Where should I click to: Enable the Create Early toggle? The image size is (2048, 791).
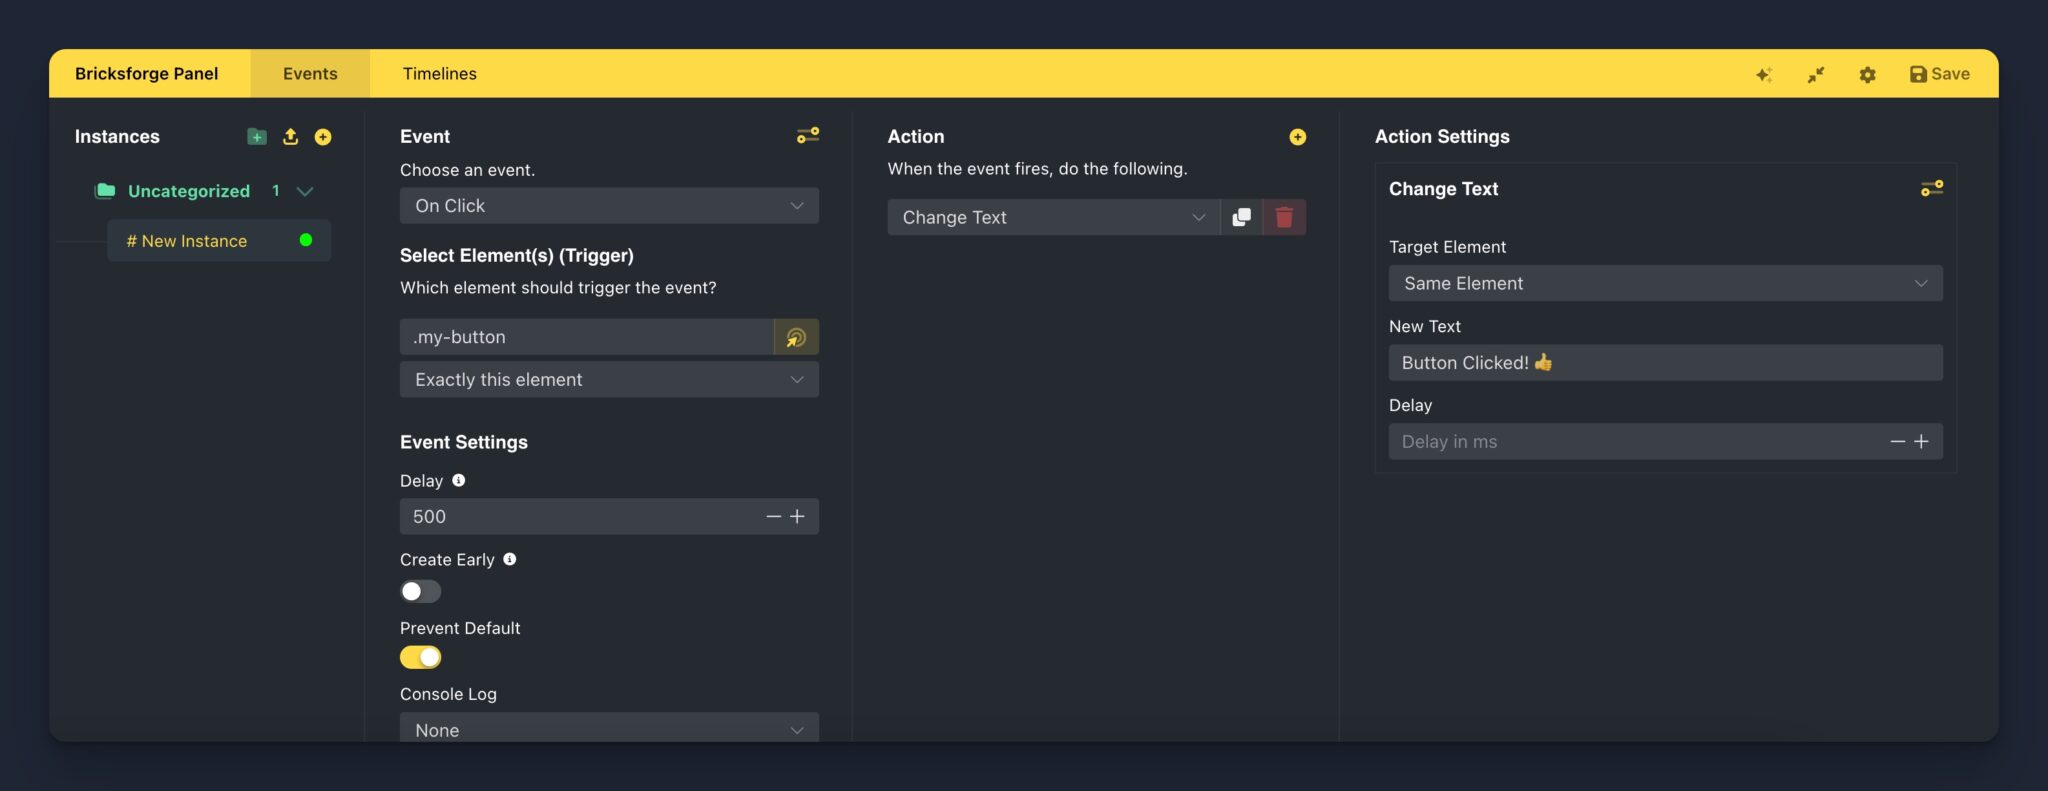click(x=420, y=591)
